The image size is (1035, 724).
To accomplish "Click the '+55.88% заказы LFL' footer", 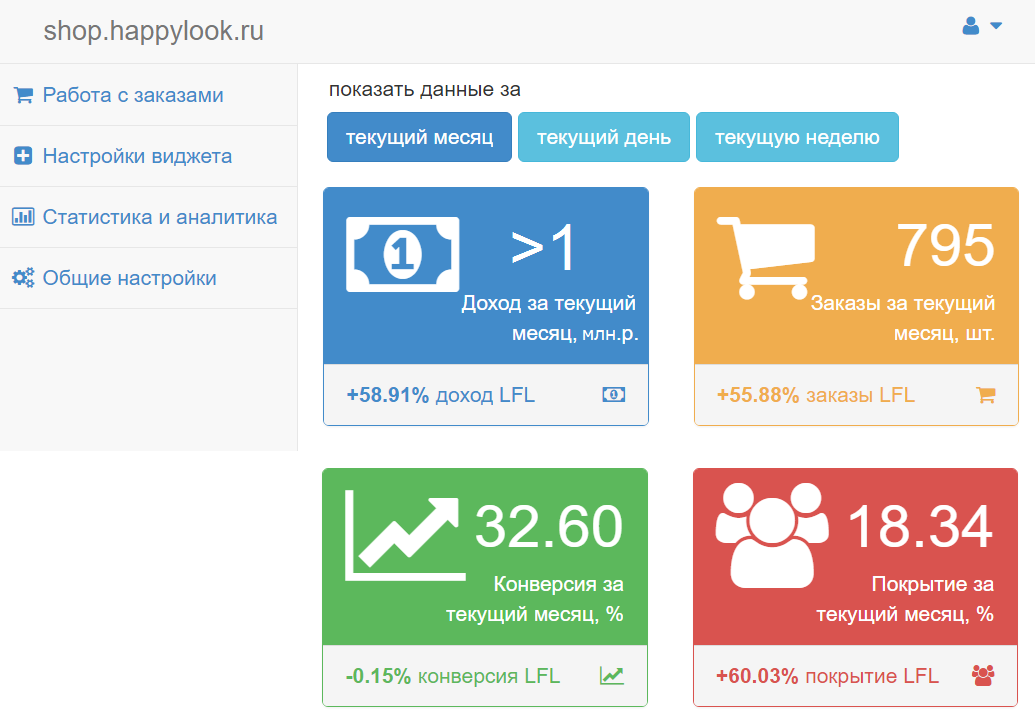I will coord(815,395).
